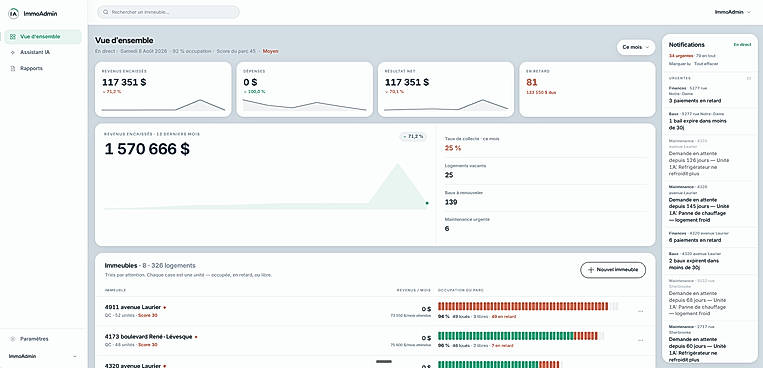The height and width of the screenshot is (368, 763).
Task: Open Paramètres in the sidebar
Action: pos(43,339)
